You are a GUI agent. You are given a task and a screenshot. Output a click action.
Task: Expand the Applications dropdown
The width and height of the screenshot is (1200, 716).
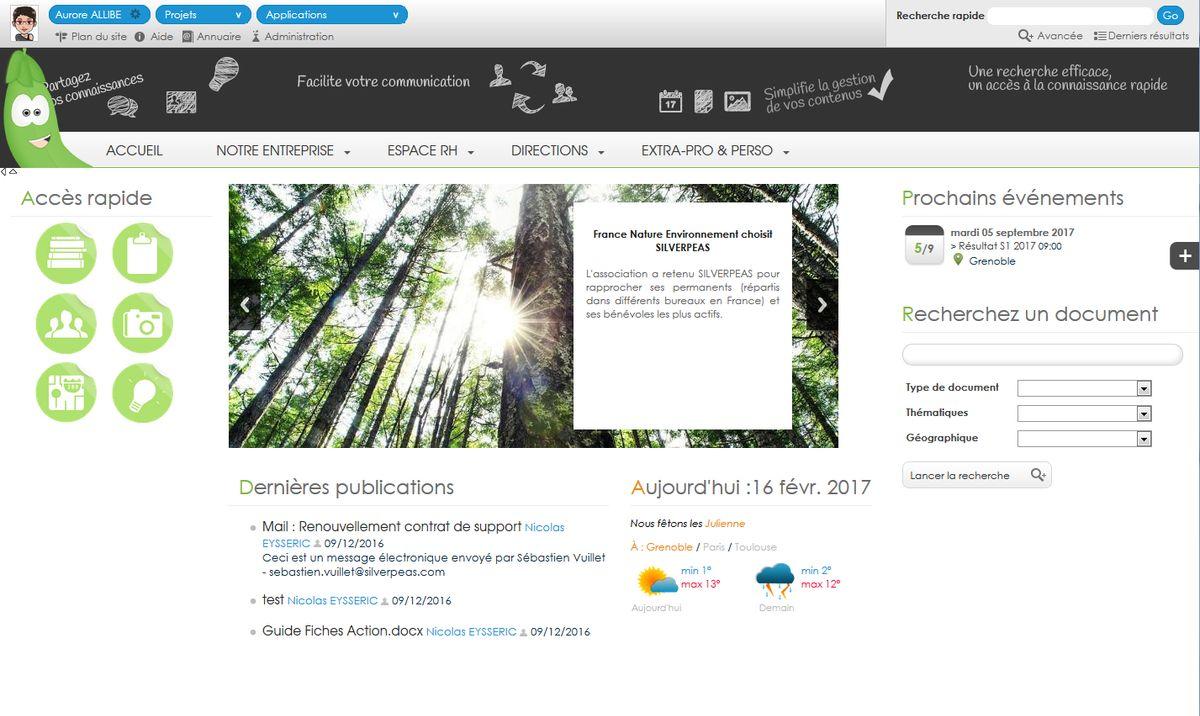331,15
